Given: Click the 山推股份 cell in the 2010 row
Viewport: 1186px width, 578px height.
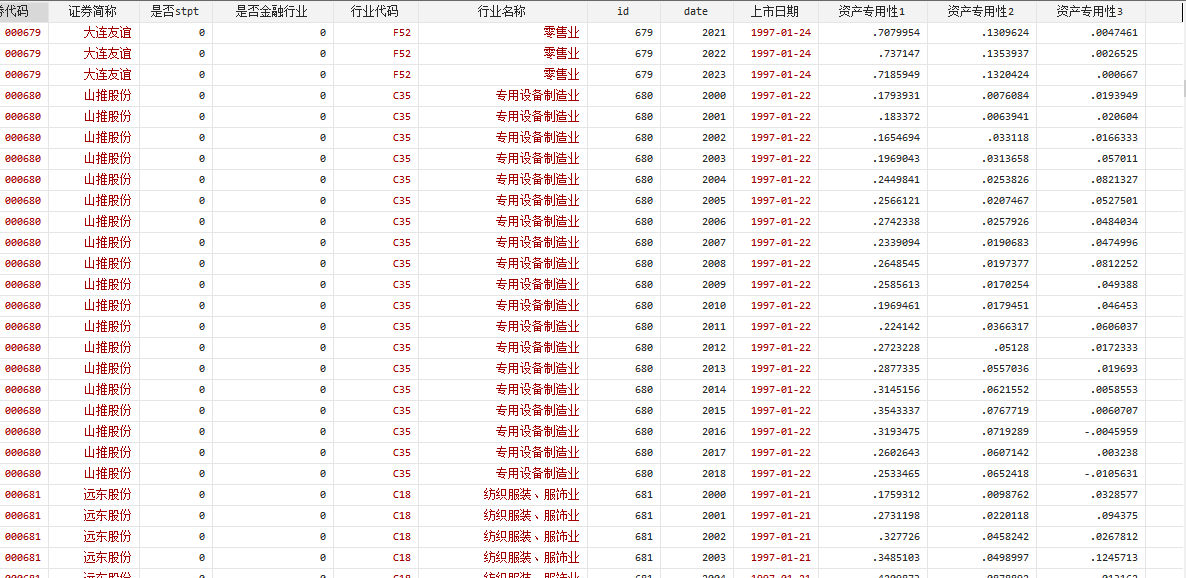Looking at the screenshot, I should click(x=107, y=305).
